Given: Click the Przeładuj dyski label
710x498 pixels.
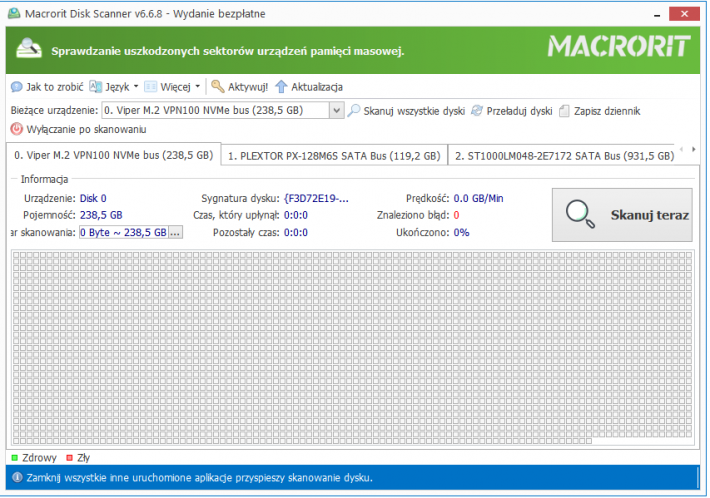Looking at the screenshot, I should [519, 111].
